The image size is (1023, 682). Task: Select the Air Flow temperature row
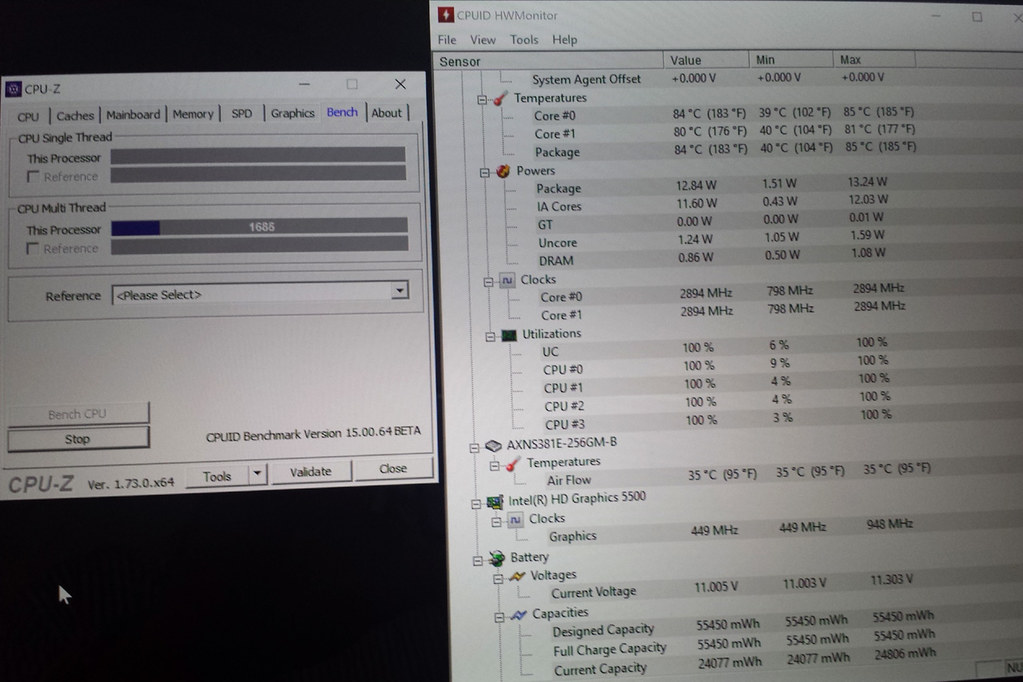[737, 476]
